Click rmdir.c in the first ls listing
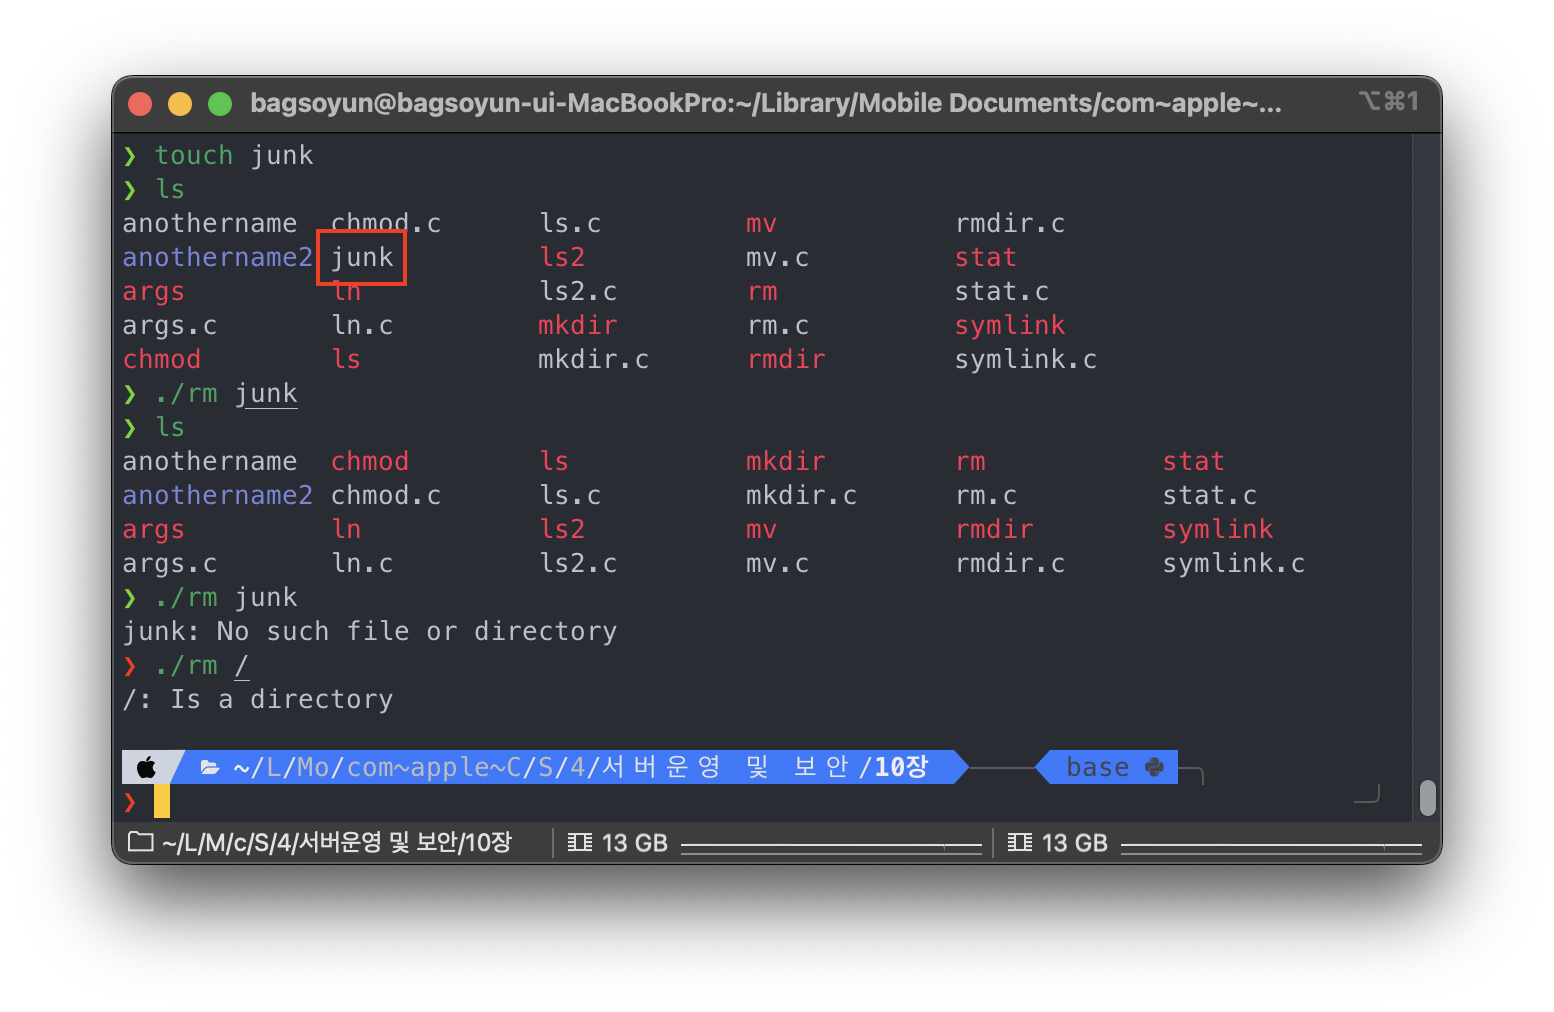 [1010, 223]
